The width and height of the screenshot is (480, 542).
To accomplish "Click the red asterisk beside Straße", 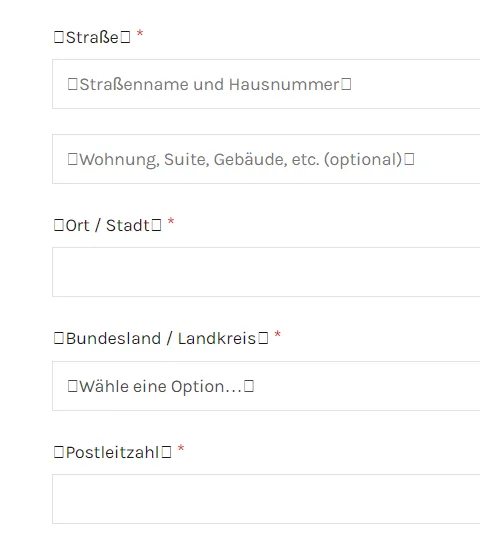I will click(140, 34).
